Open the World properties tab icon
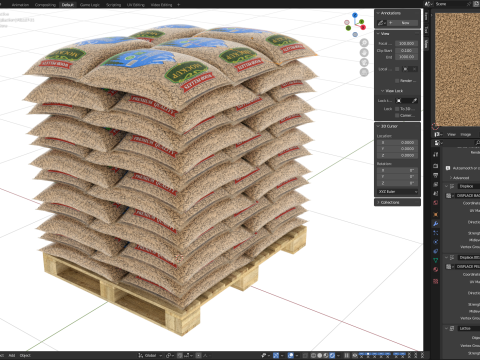The image size is (480, 360). (435, 203)
